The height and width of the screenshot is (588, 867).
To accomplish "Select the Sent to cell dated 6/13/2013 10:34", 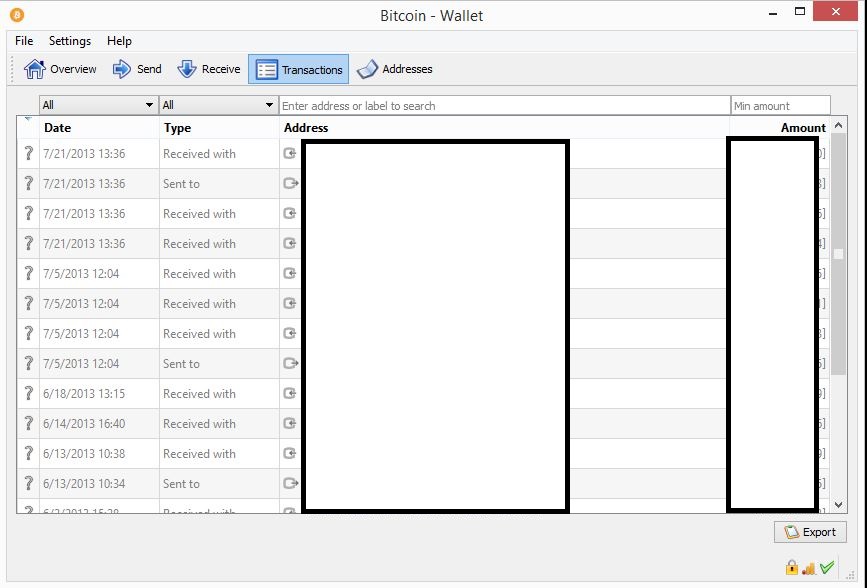I will coord(219,483).
